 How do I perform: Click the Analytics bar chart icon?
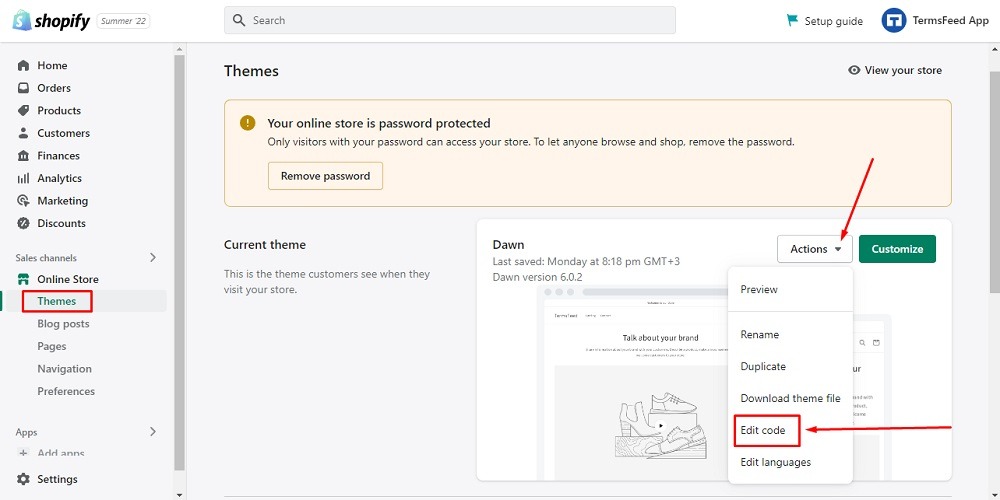click(24, 179)
